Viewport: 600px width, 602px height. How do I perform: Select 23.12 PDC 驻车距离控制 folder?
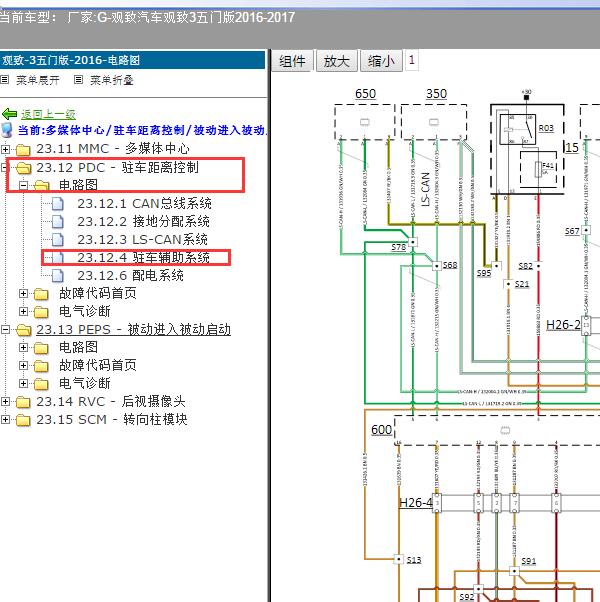(x=117, y=167)
